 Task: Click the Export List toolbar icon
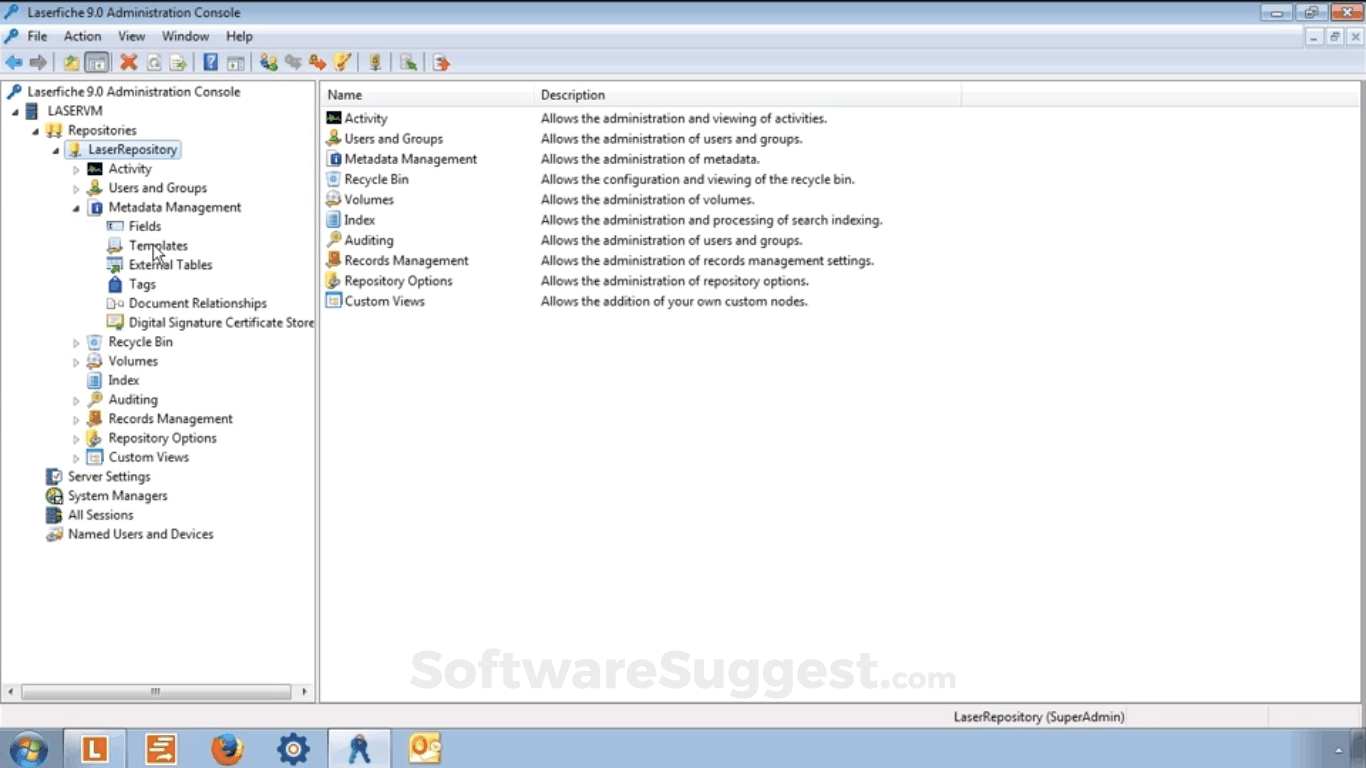[x=178, y=63]
